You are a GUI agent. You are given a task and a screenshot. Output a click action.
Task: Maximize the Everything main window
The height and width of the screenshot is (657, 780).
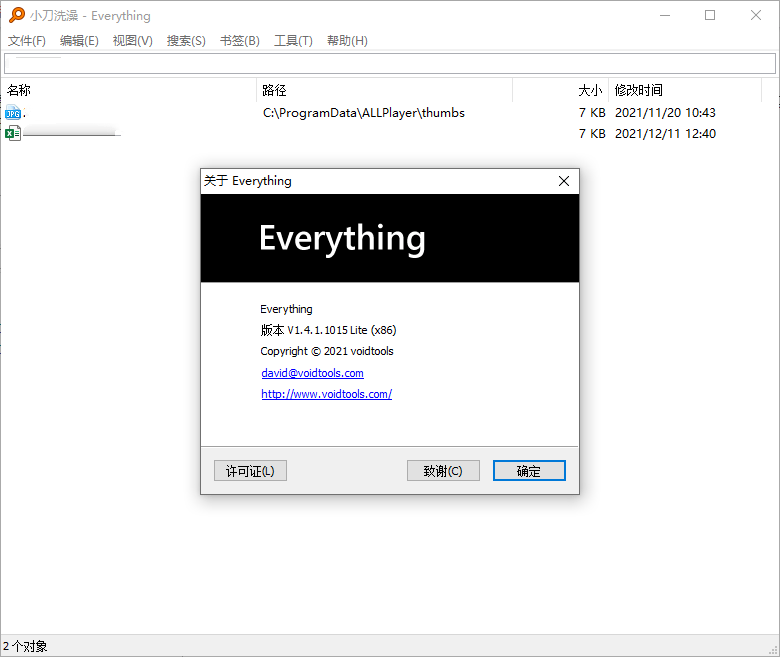point(709,15)
